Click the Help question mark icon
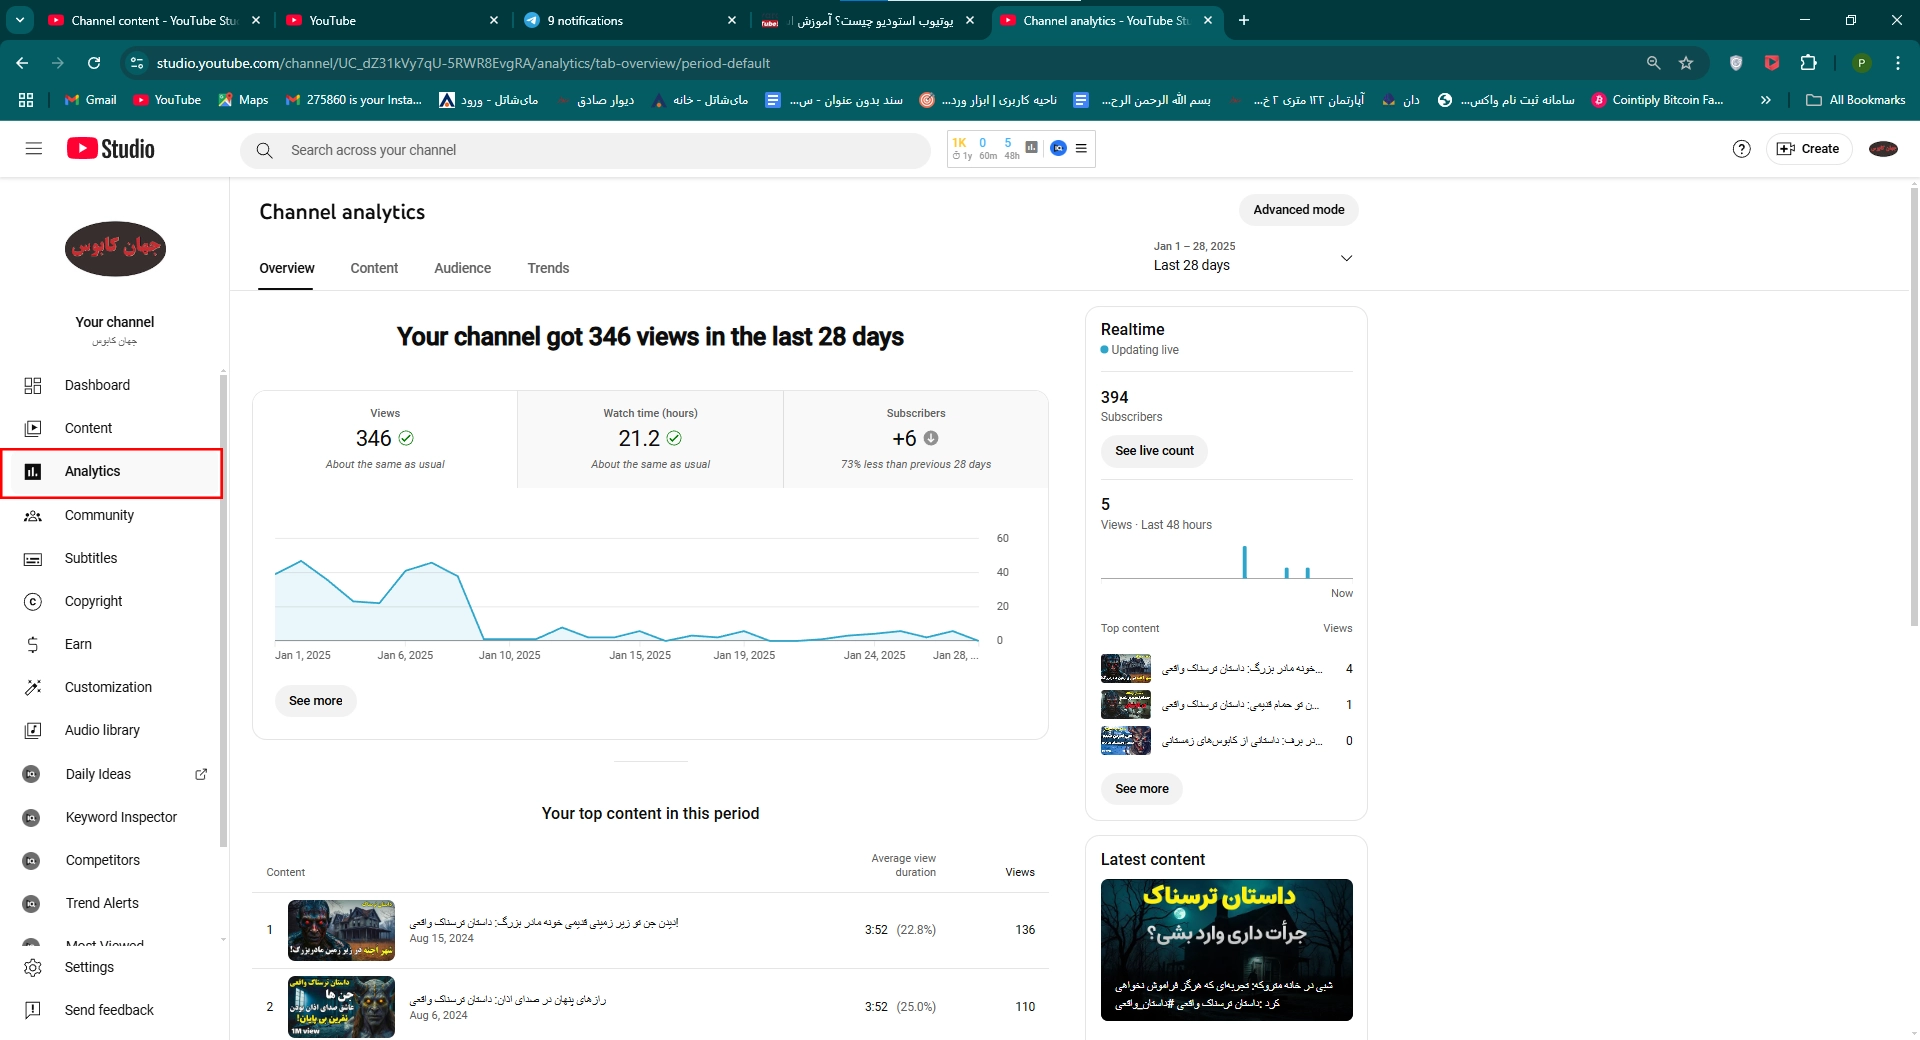This screenshot has height=1040, width=1920. [1741, 149]
